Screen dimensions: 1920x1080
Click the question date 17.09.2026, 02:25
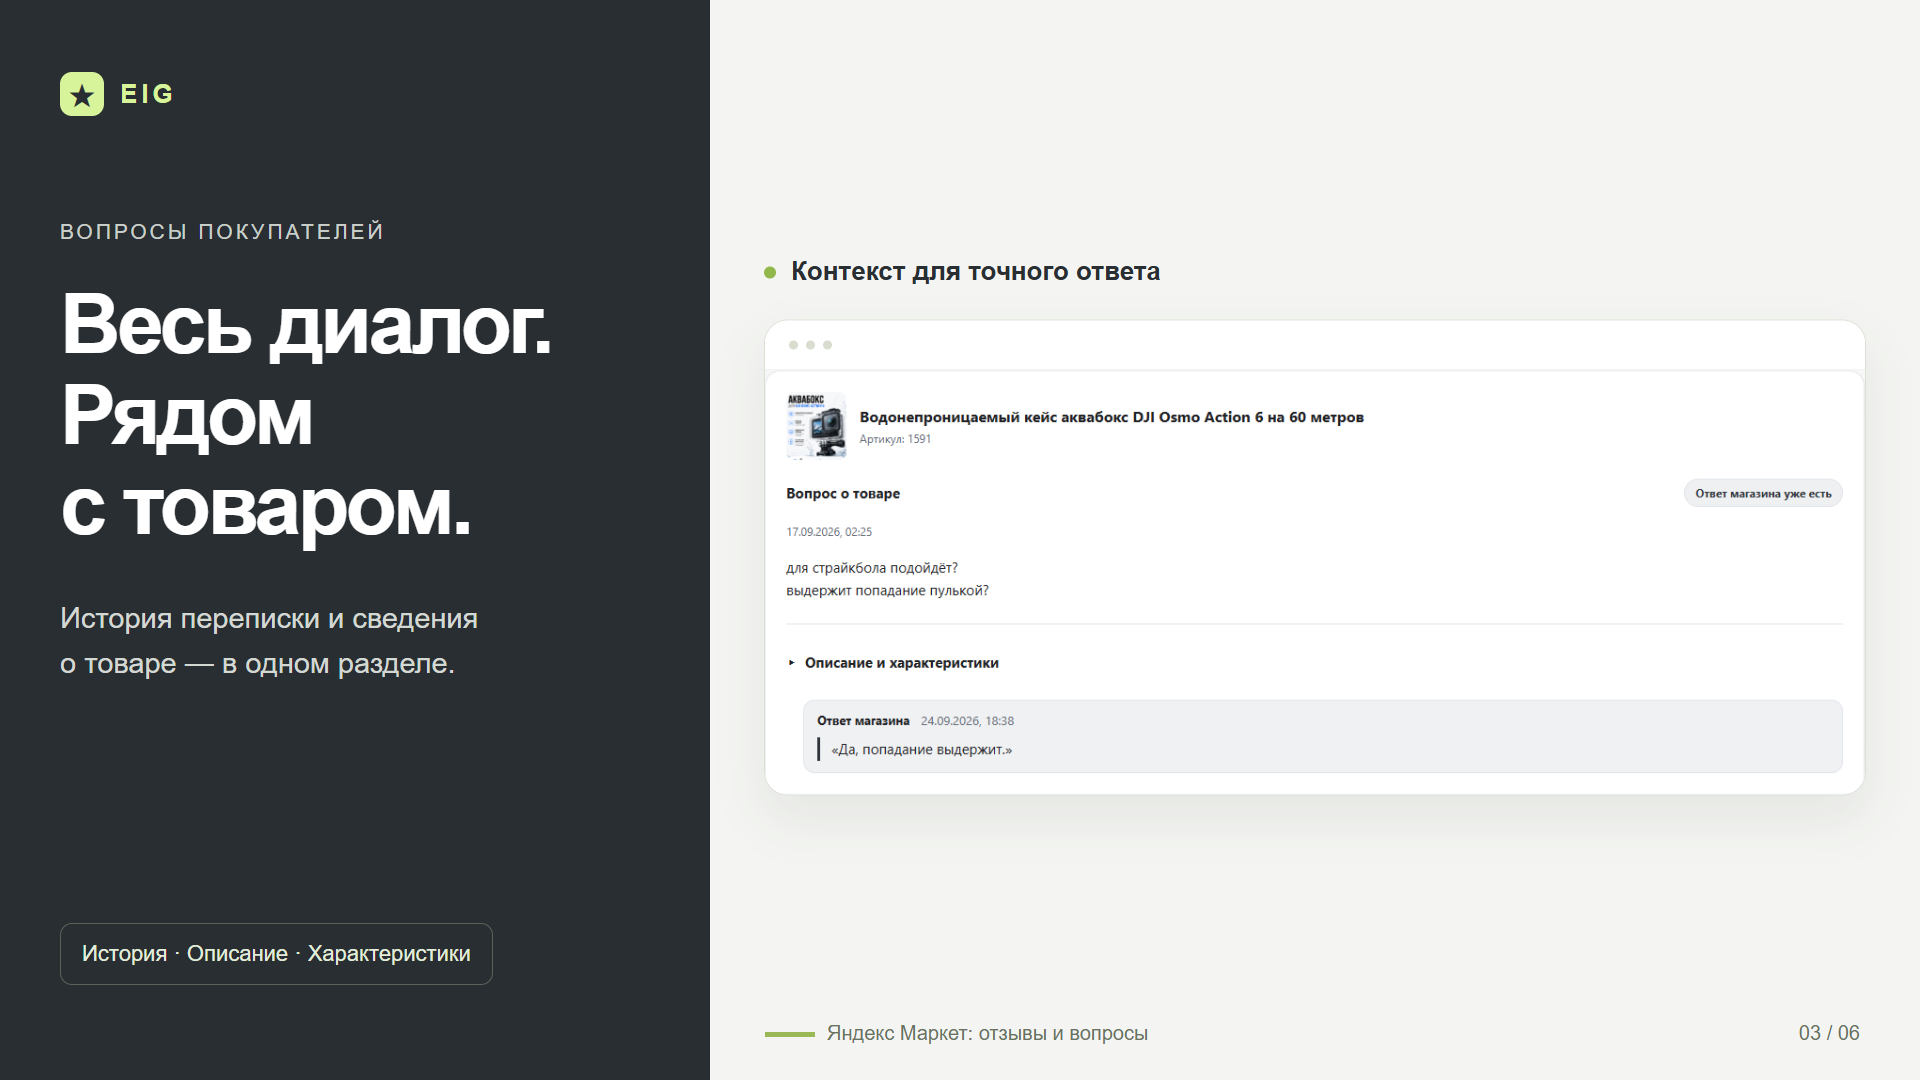[x=829, y=532]
